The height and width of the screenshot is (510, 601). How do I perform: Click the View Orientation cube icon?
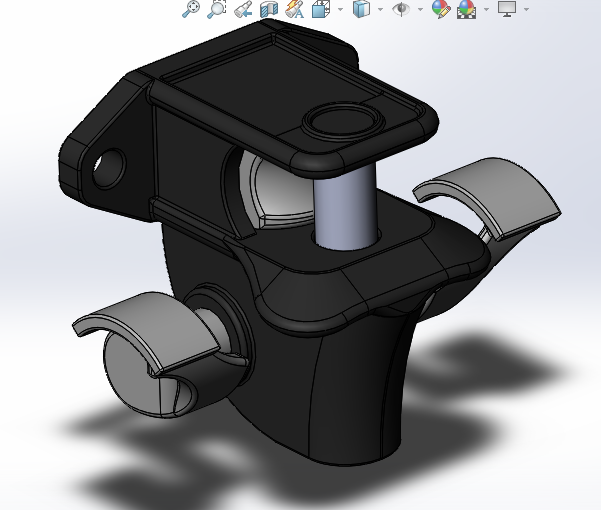[x=321, y=9]
